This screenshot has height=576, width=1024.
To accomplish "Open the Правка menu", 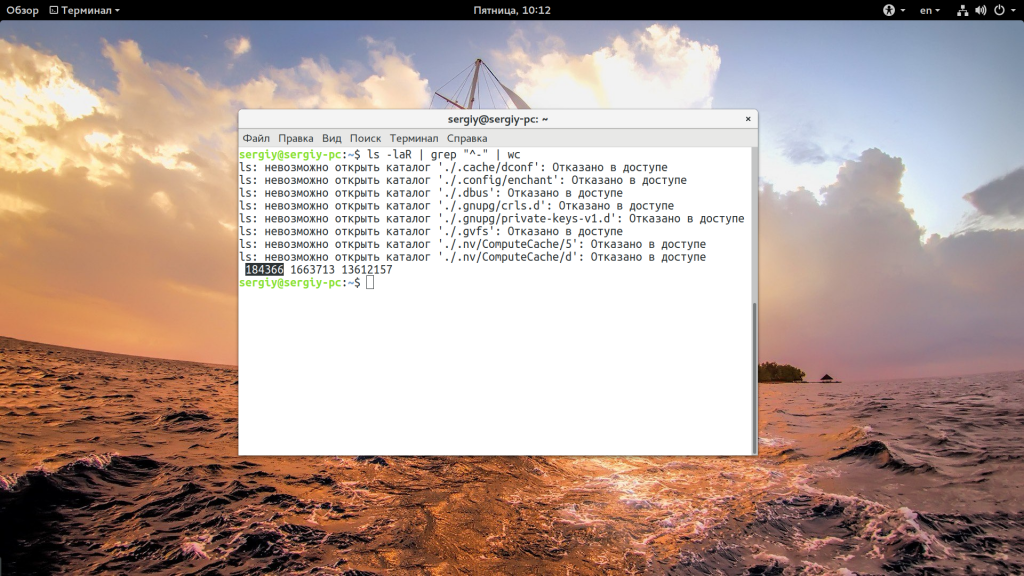I will point(296,138).
